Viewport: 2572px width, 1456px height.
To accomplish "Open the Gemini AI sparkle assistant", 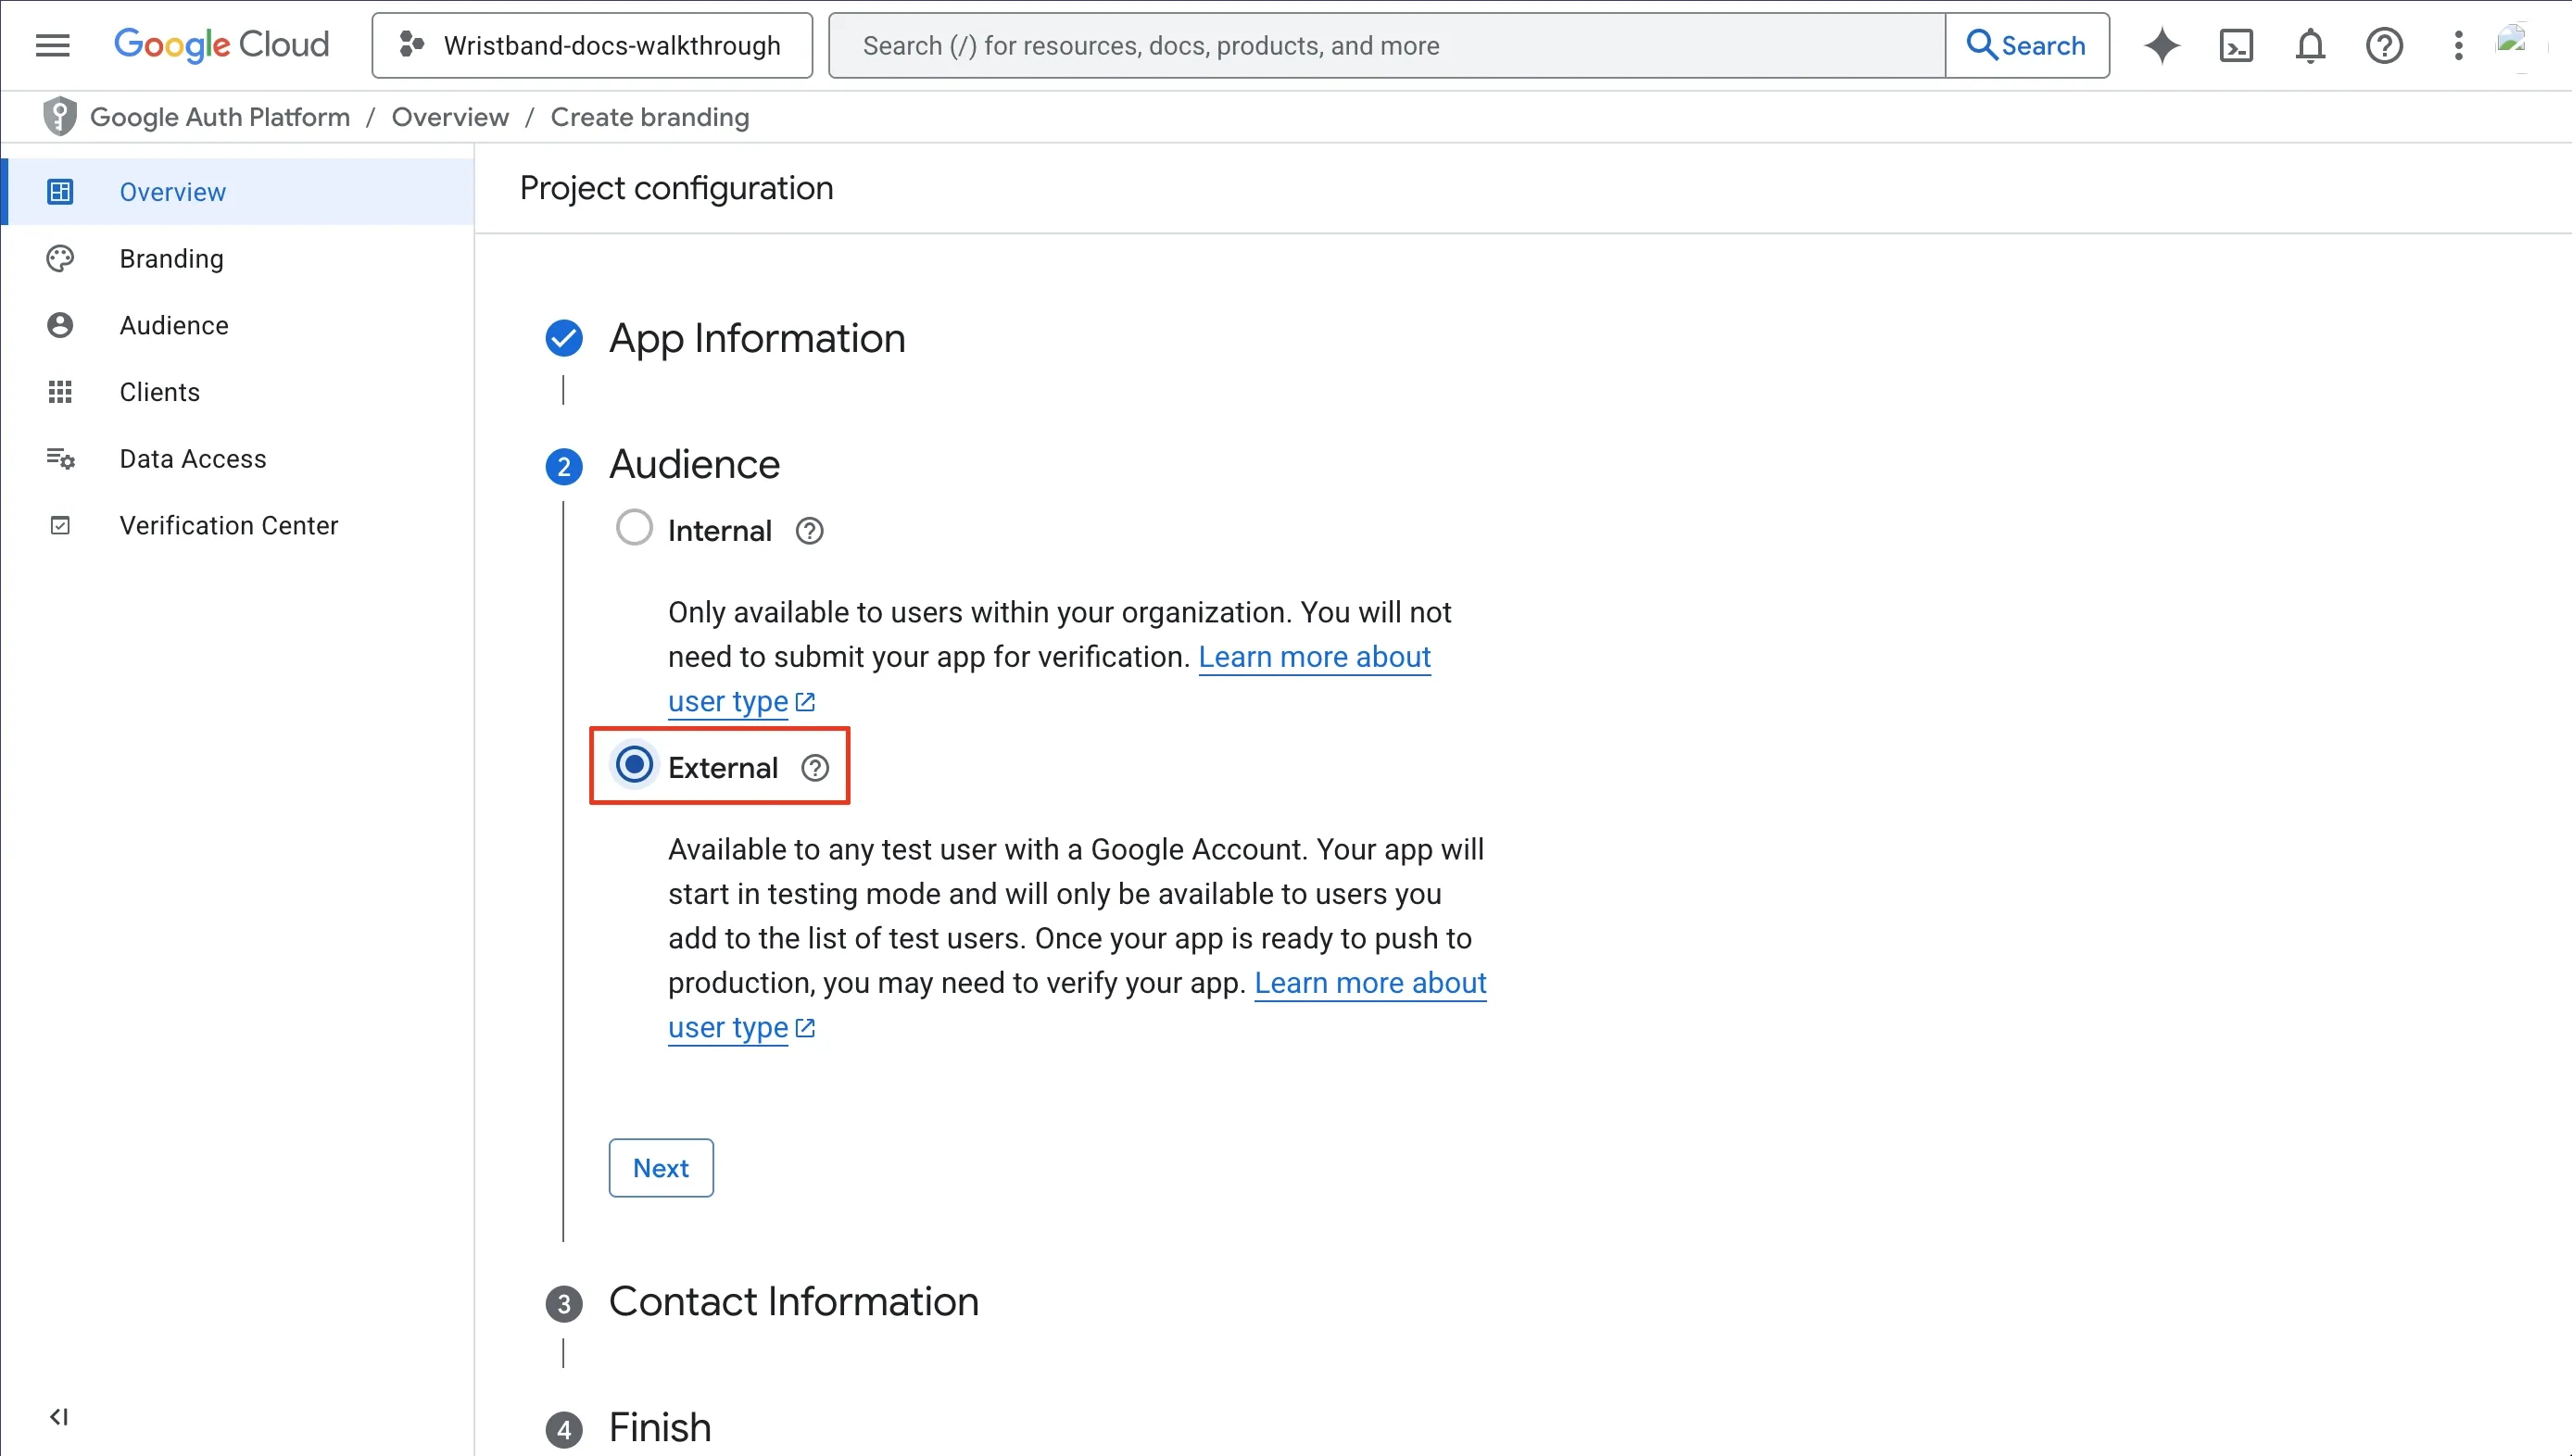I will 2162,45.
